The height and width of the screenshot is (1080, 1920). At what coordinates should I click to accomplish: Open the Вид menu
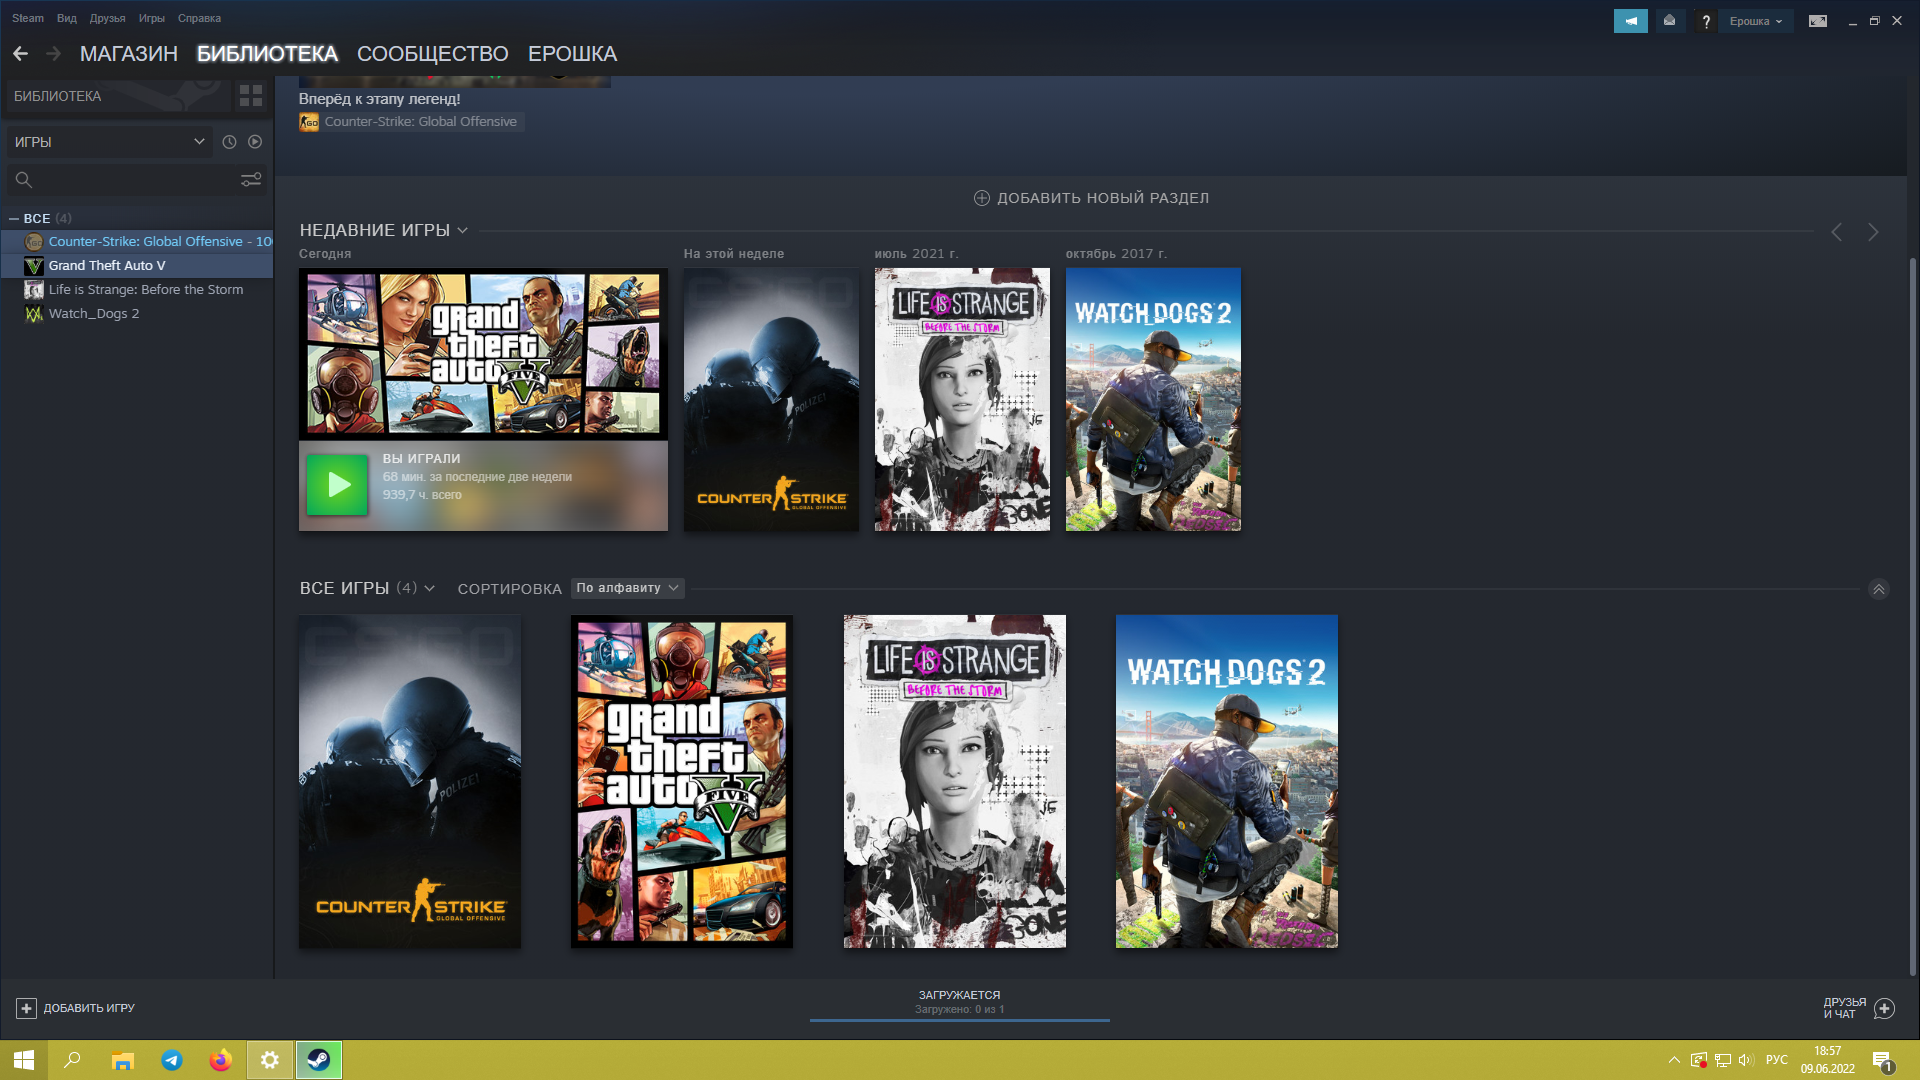coord(67,18)
